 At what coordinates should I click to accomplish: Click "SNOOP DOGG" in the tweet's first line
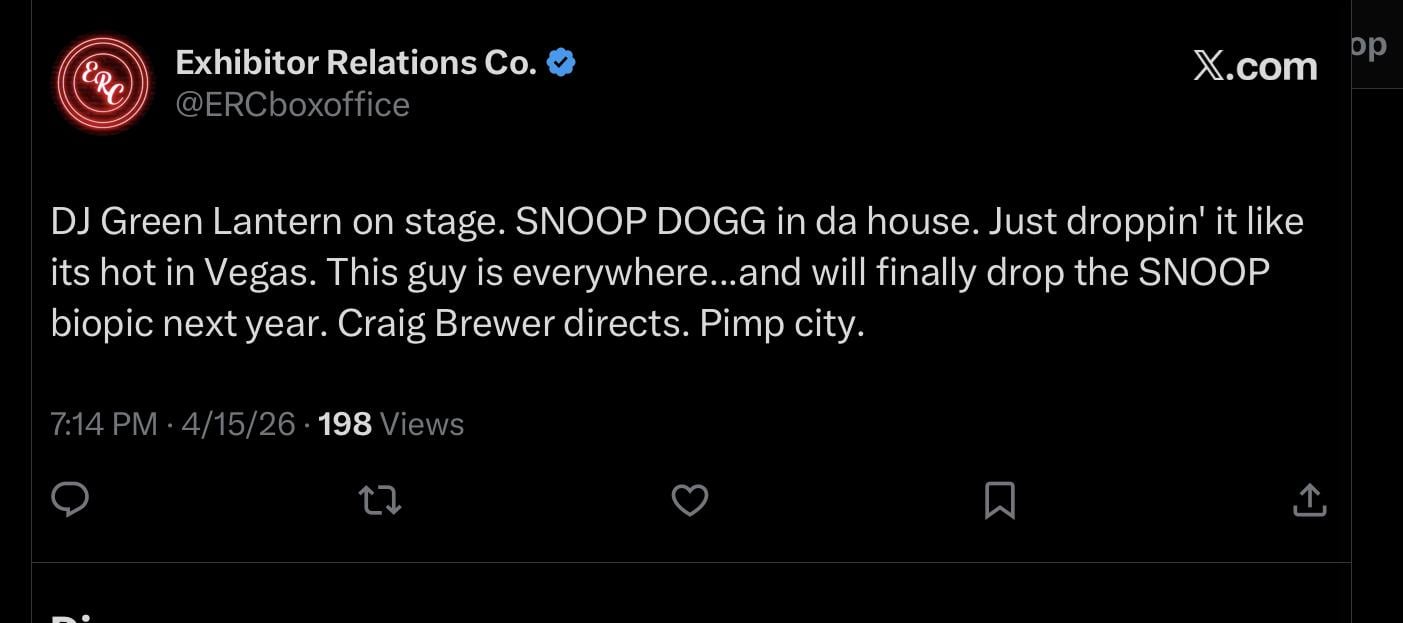pos(640,222)
